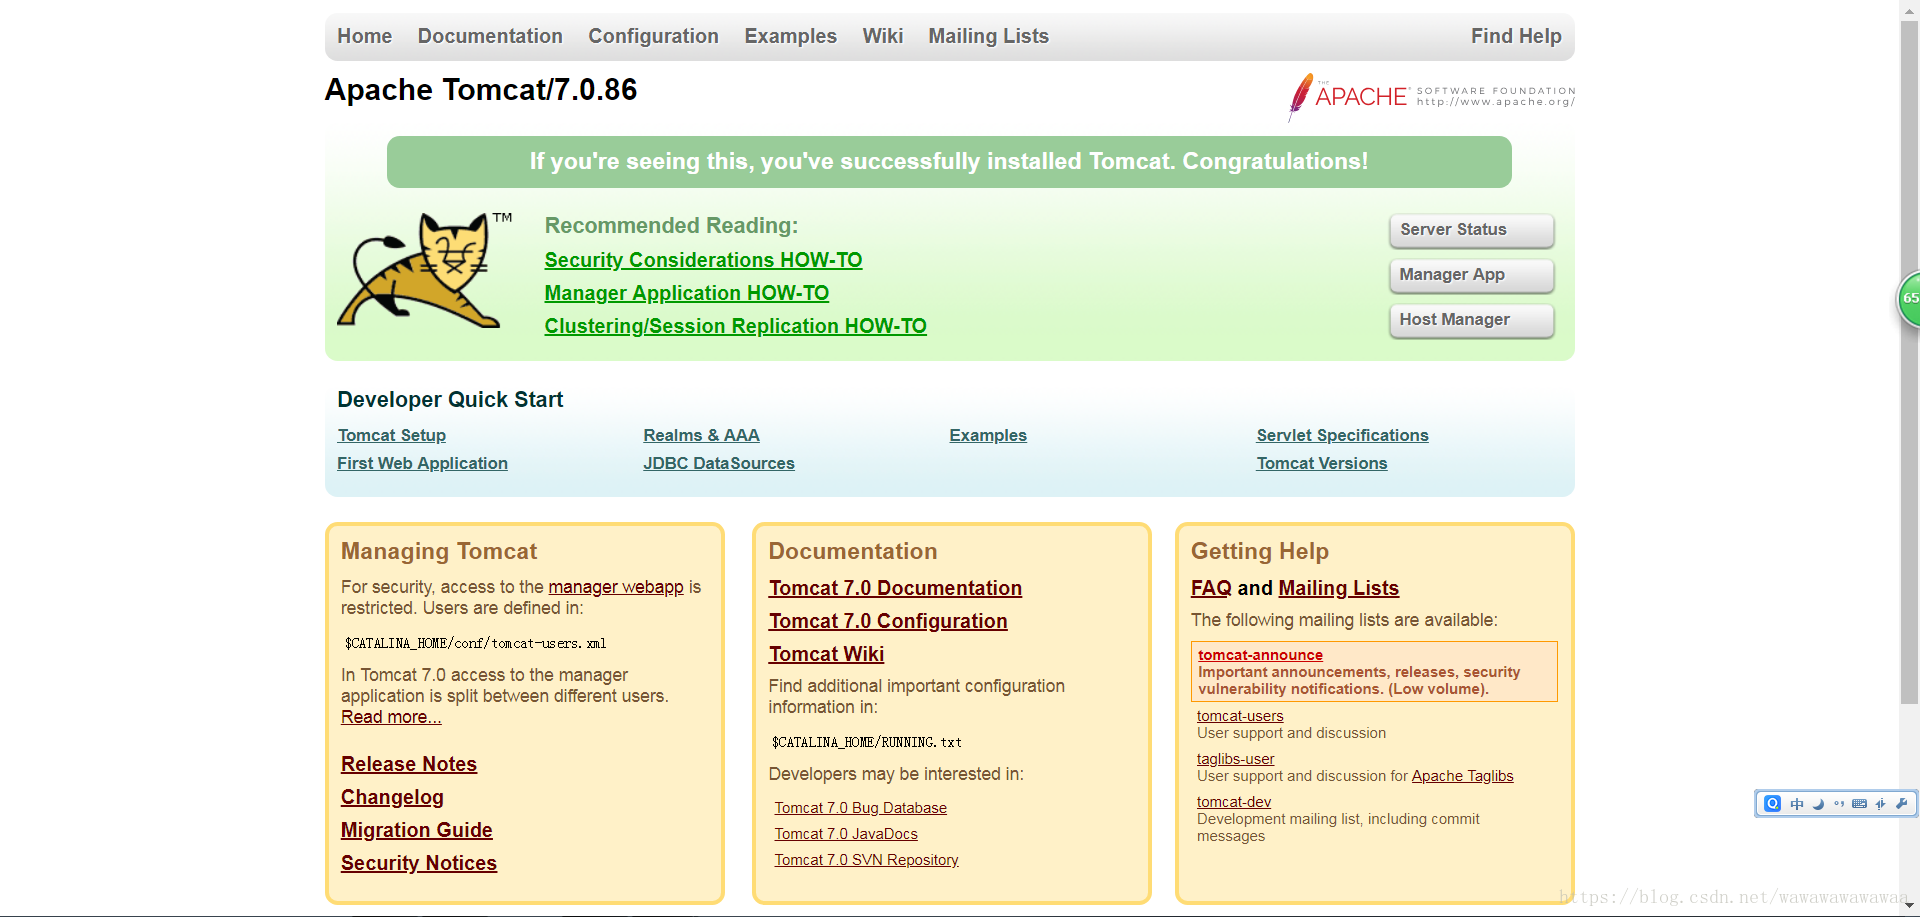Open Mailing Lists link in Getting Help
The image size is (1920, 917).
1338,588
